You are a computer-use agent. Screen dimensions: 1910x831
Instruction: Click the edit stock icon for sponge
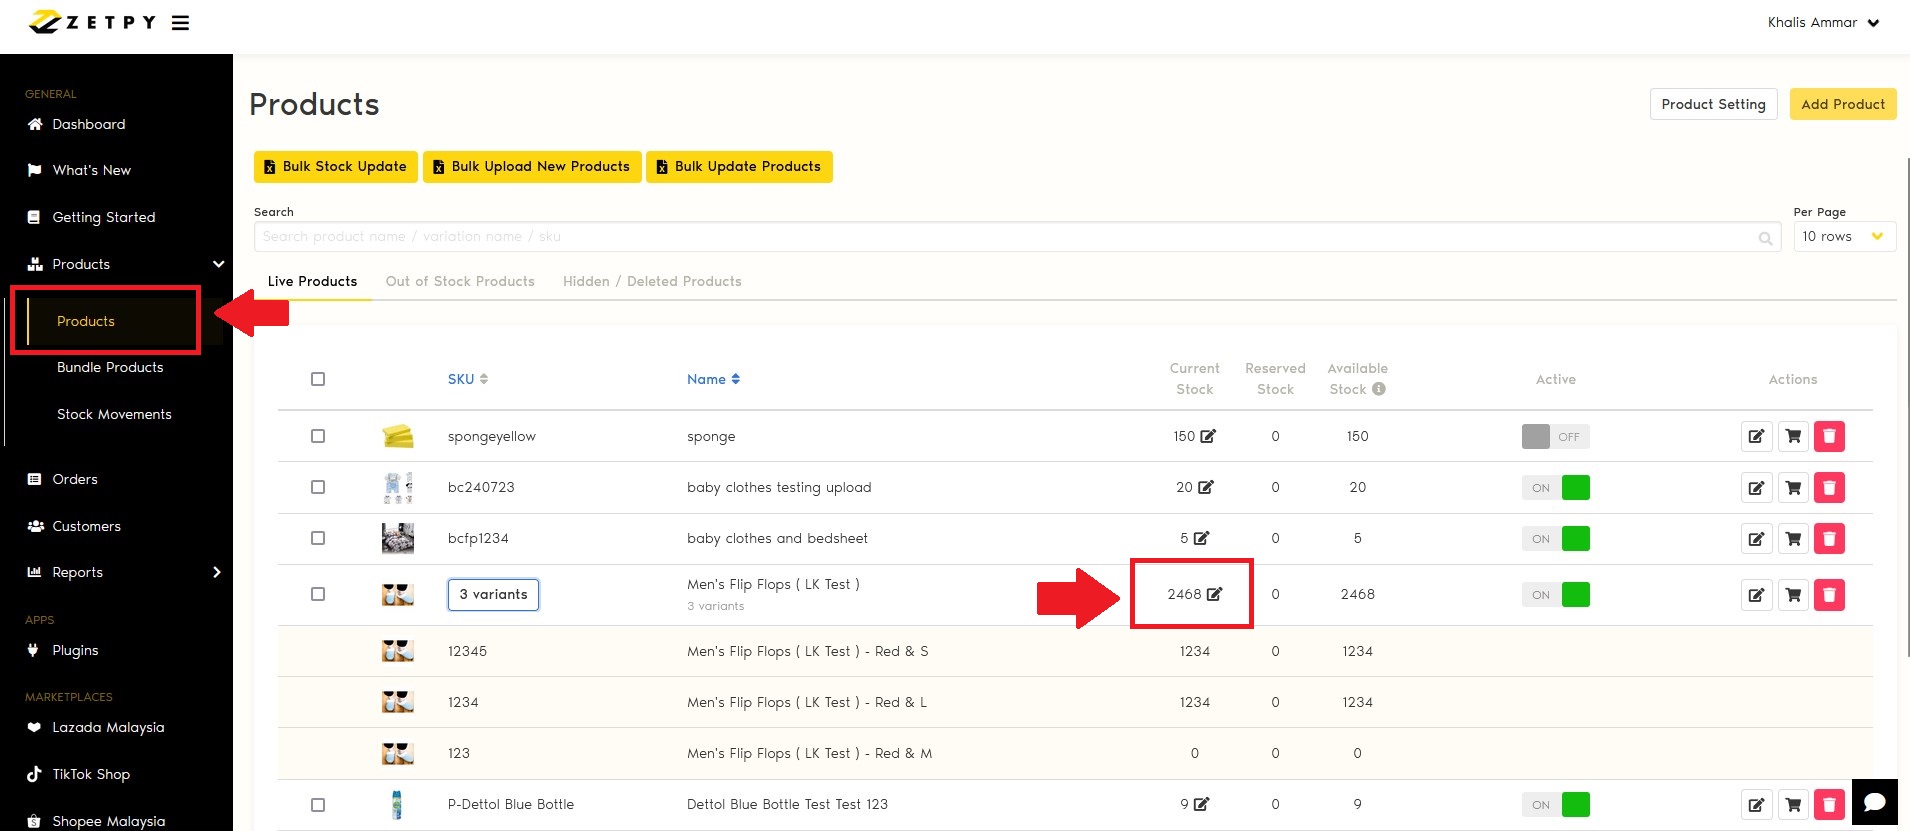click(1208, 436)
